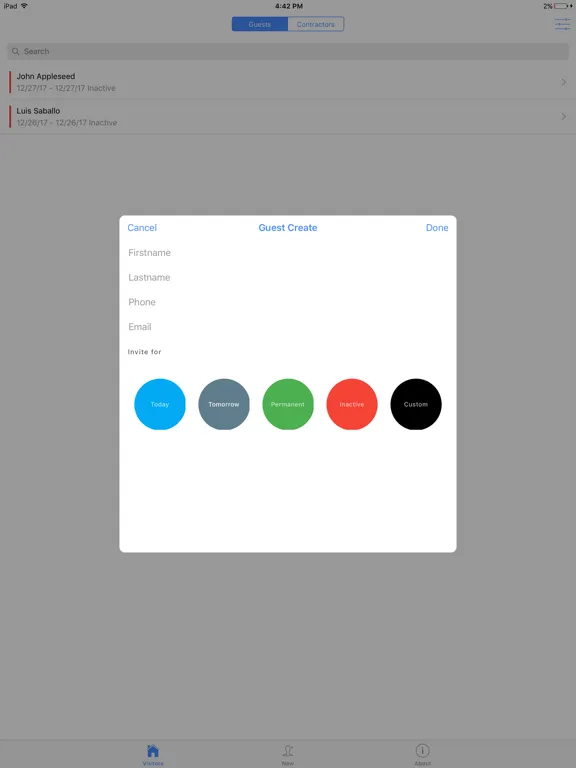Tap the 4:42 PM clock
Image resolution: width=576 pixels, height=768 pixels.
coord(288,6)
